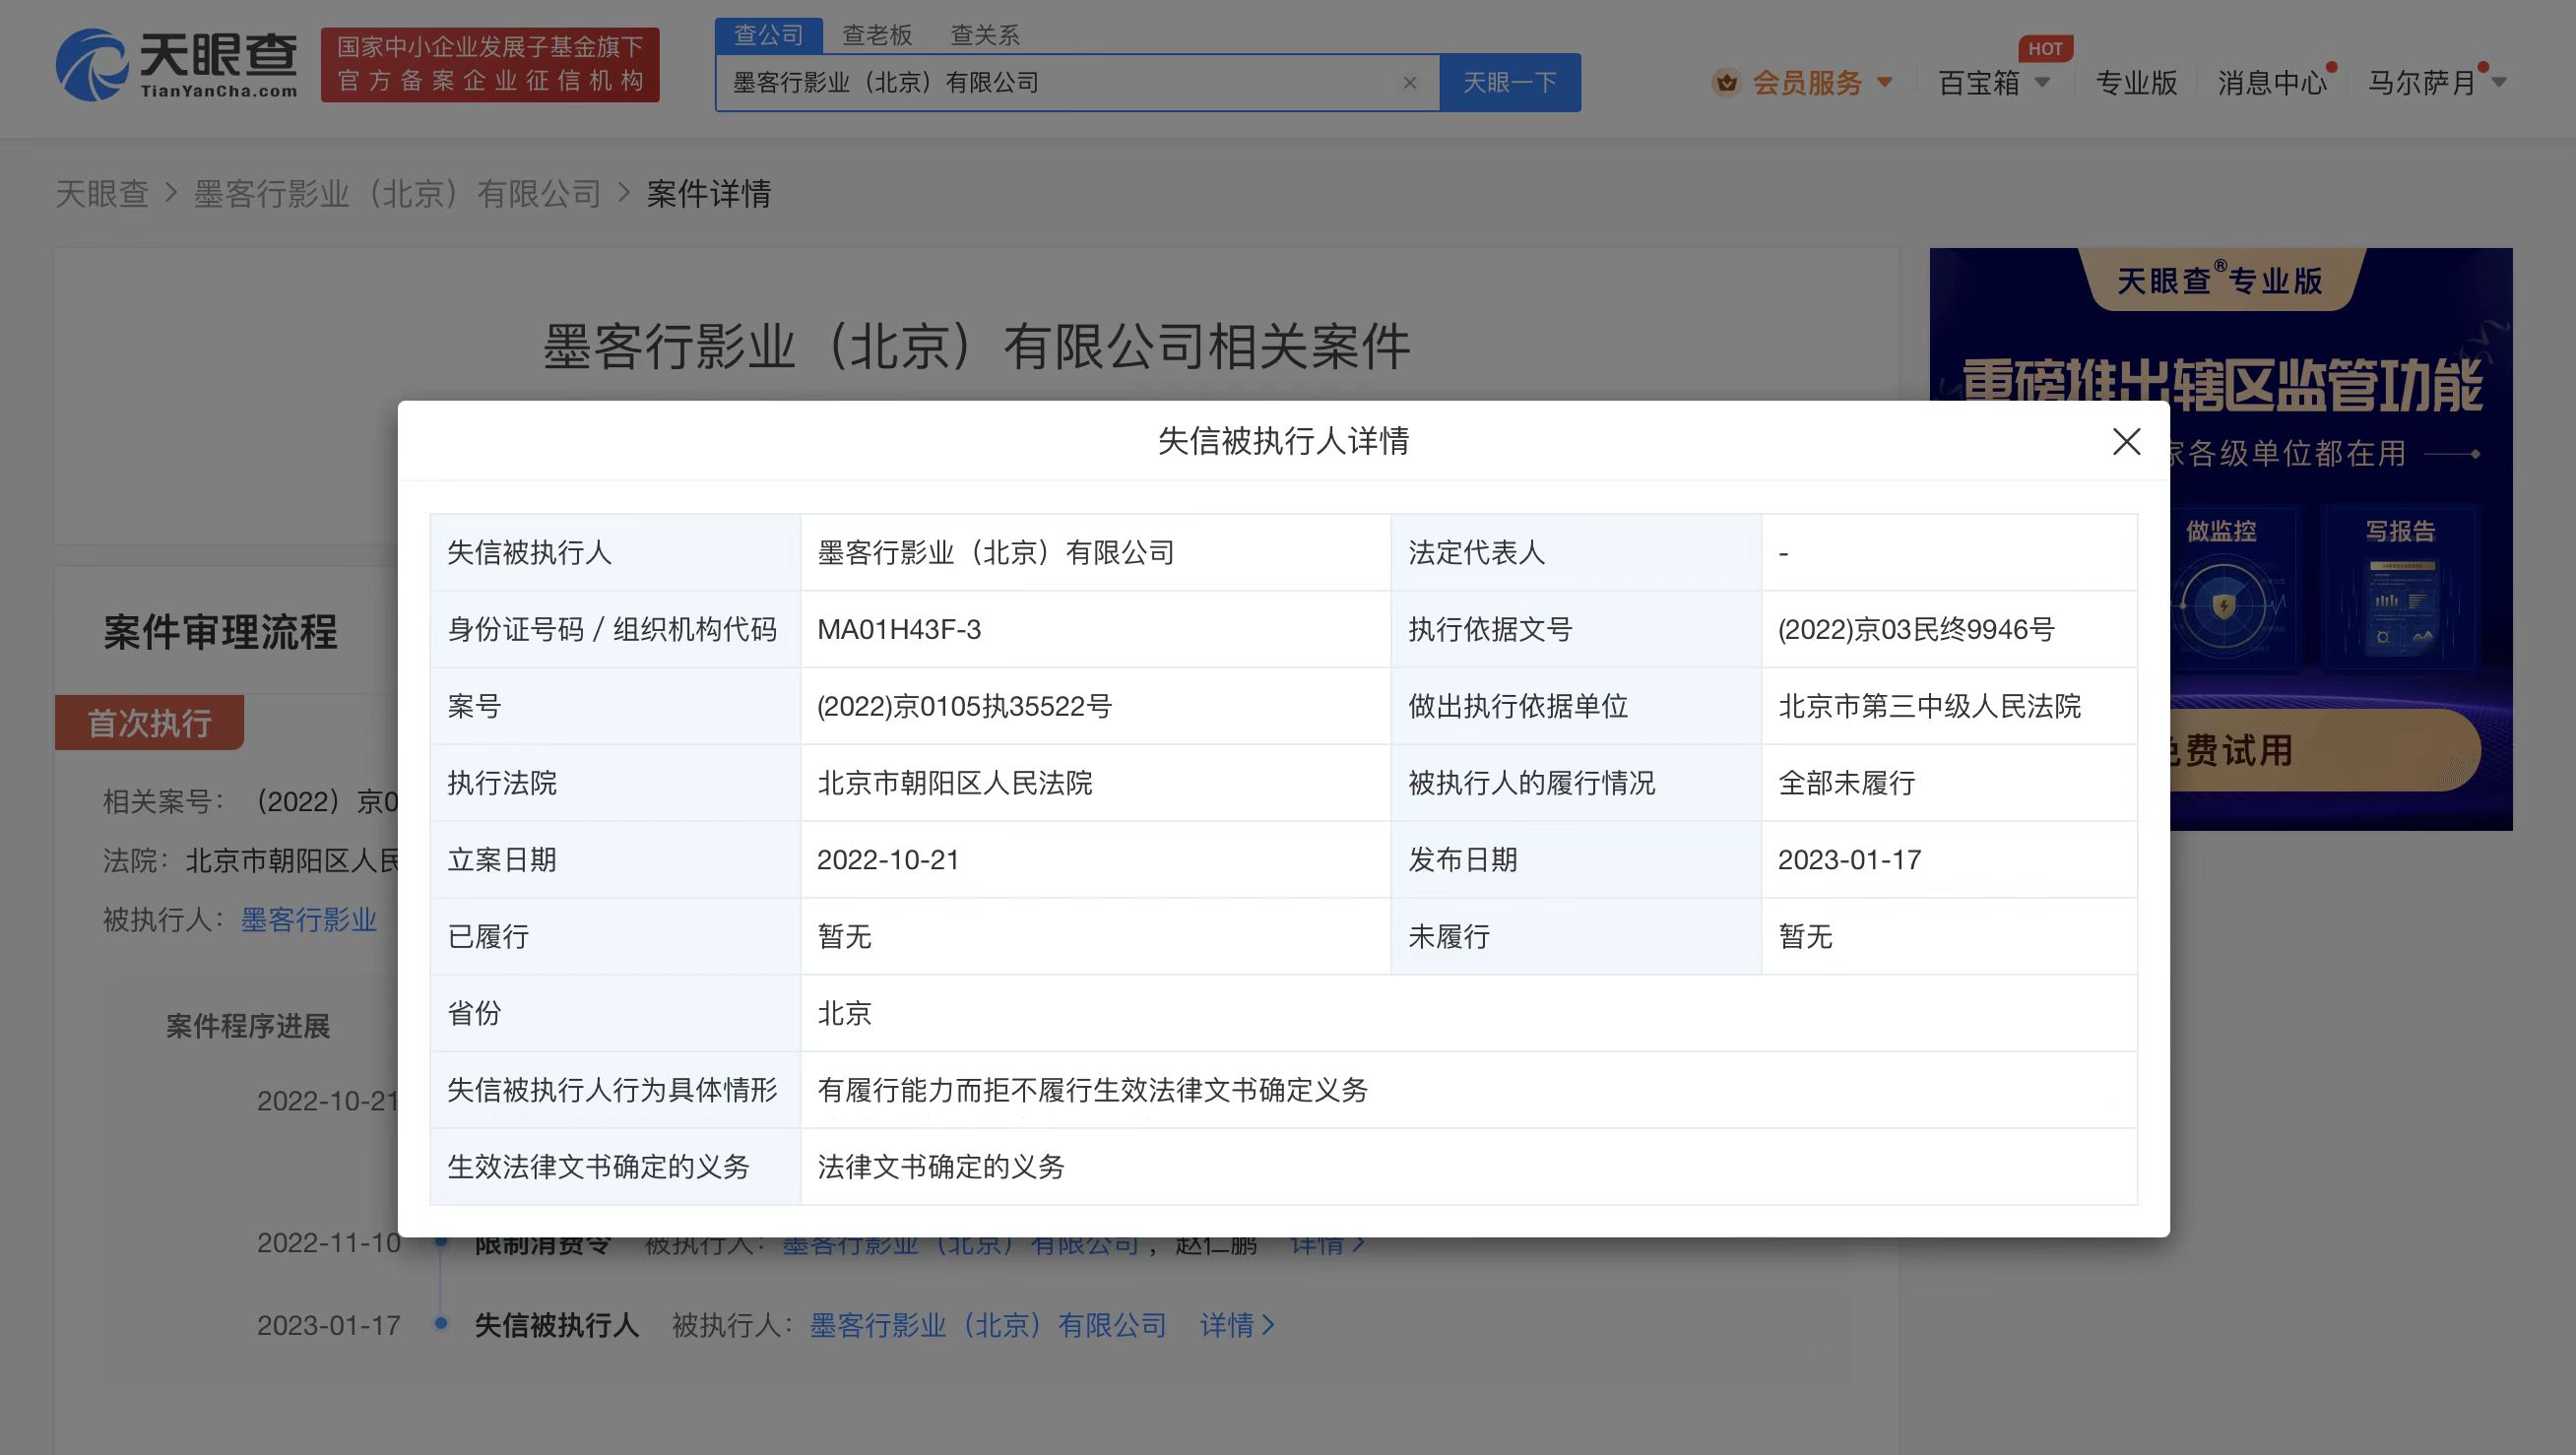
Task: Click the 马尔萨月 username
Action: [x=2421, y=83]
